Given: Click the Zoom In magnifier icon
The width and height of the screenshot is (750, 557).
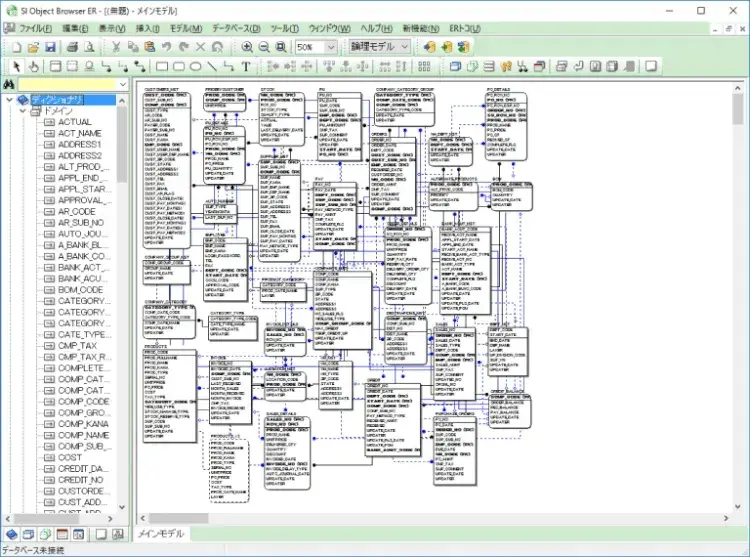Looking at the screenshot, I should point(246,46).
